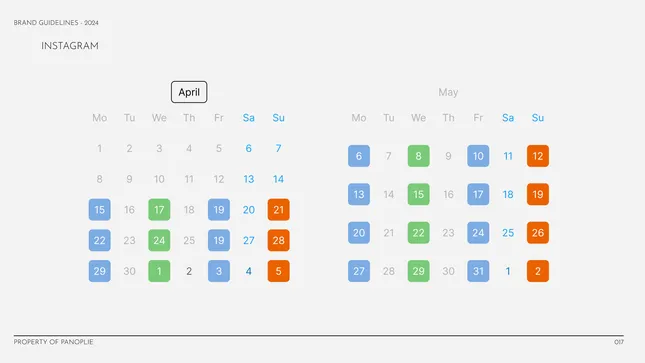This screenshot has width=645, height=363.
Task: Click the orange 12 in May
Action: [x=538, y=156]
